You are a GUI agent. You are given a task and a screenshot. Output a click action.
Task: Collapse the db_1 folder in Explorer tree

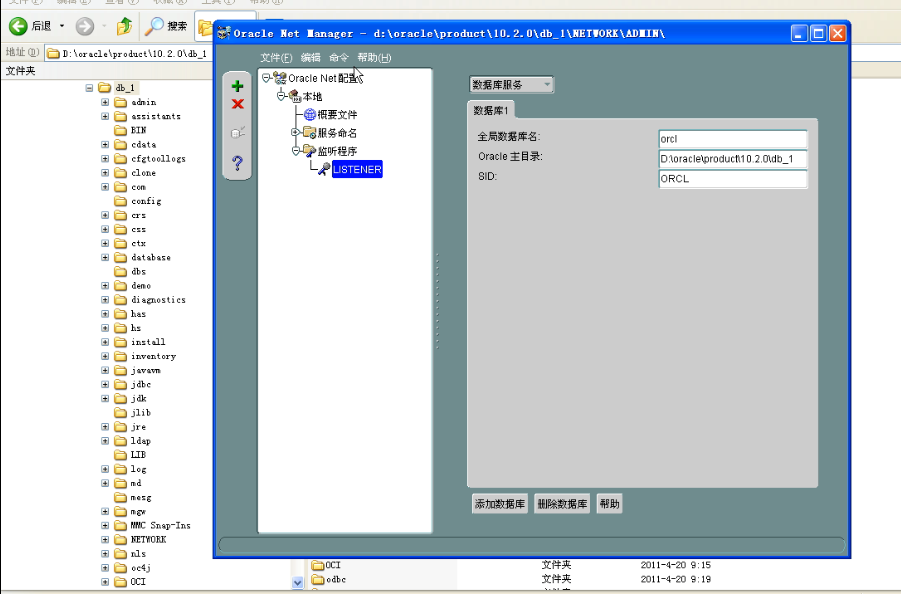pyautogui.click(x=89, y=88)
